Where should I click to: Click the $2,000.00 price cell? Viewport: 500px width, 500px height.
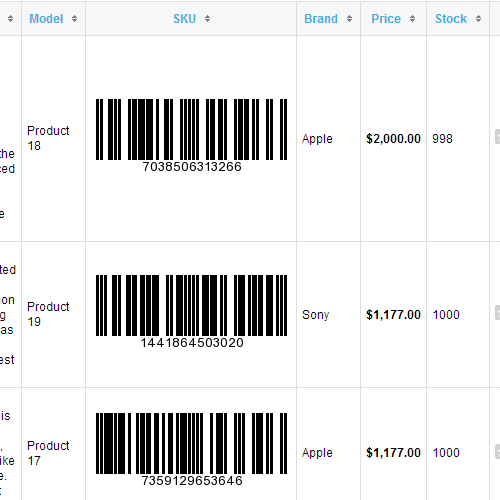pyautogui.click(x=393, y=139)
